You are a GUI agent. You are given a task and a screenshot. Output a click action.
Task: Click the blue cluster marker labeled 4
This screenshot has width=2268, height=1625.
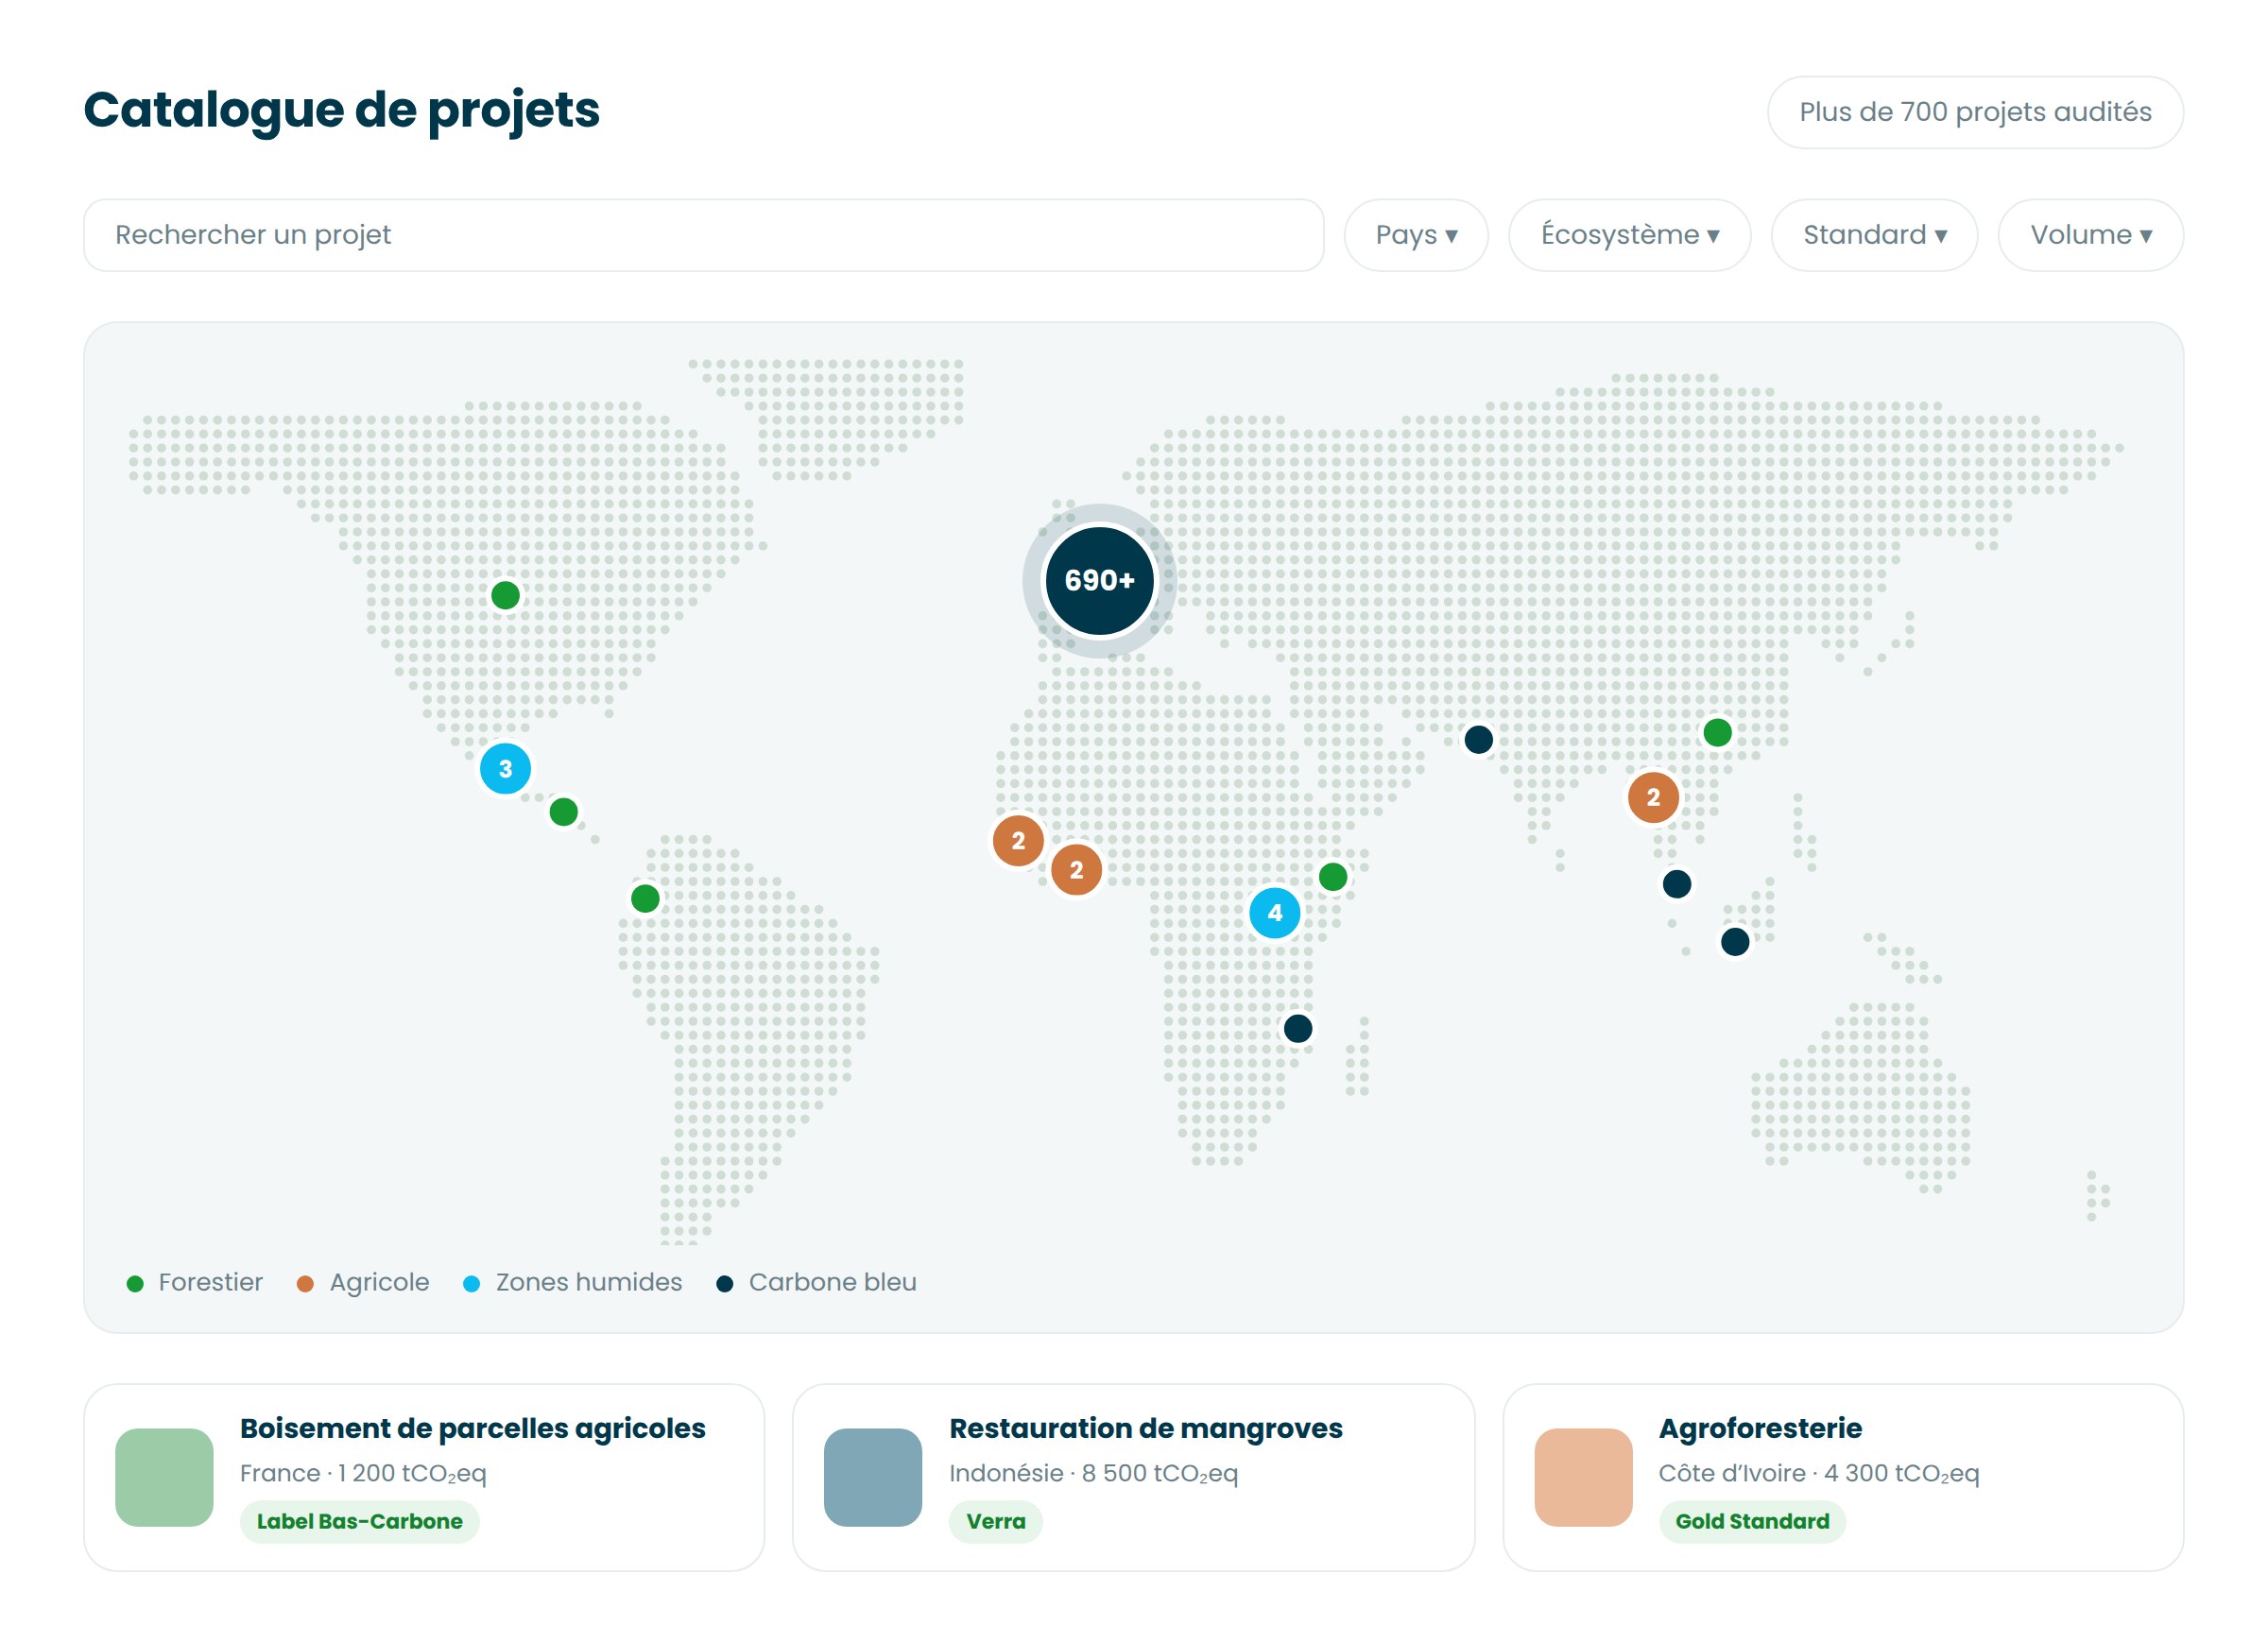point(1274,912)
